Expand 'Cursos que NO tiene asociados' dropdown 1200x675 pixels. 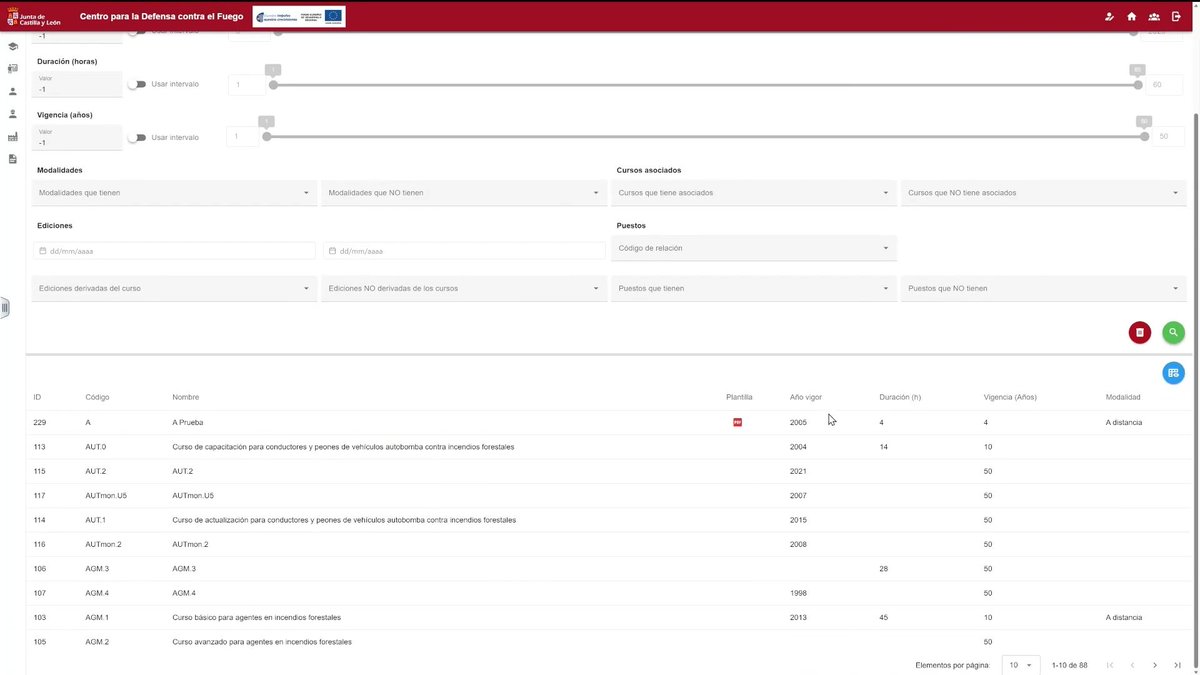(x=1043, y=193)
